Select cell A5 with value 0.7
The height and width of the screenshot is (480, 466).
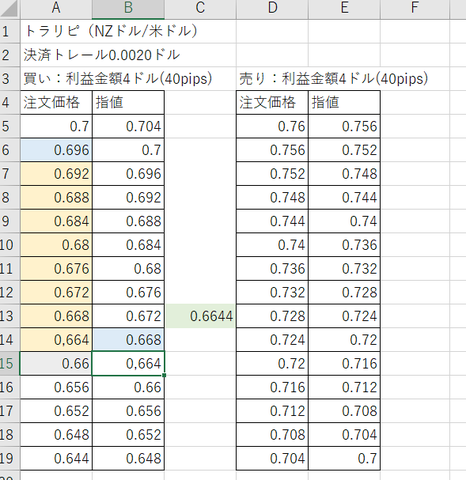tap(56, 126)
